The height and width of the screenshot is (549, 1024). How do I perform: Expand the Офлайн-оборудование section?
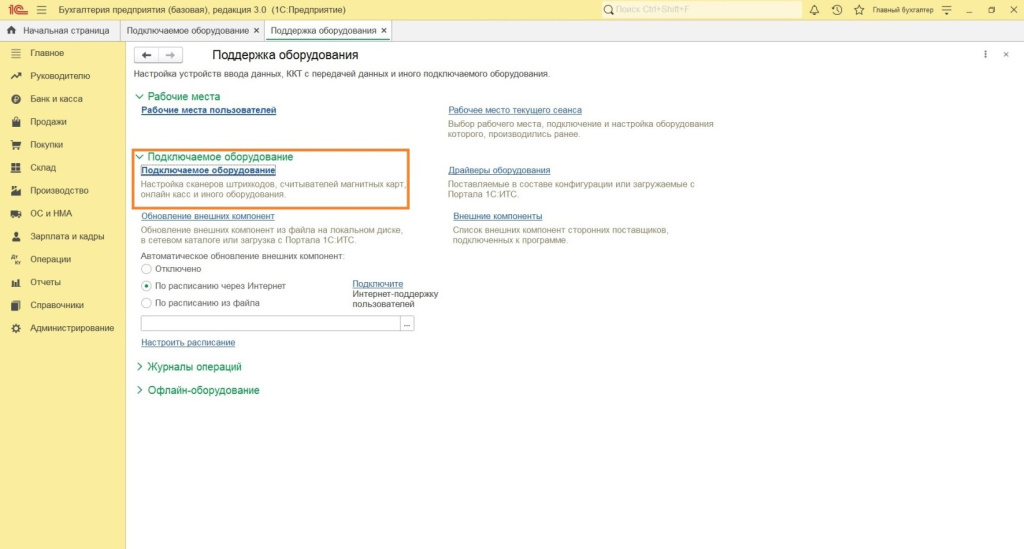coord(139,390)
